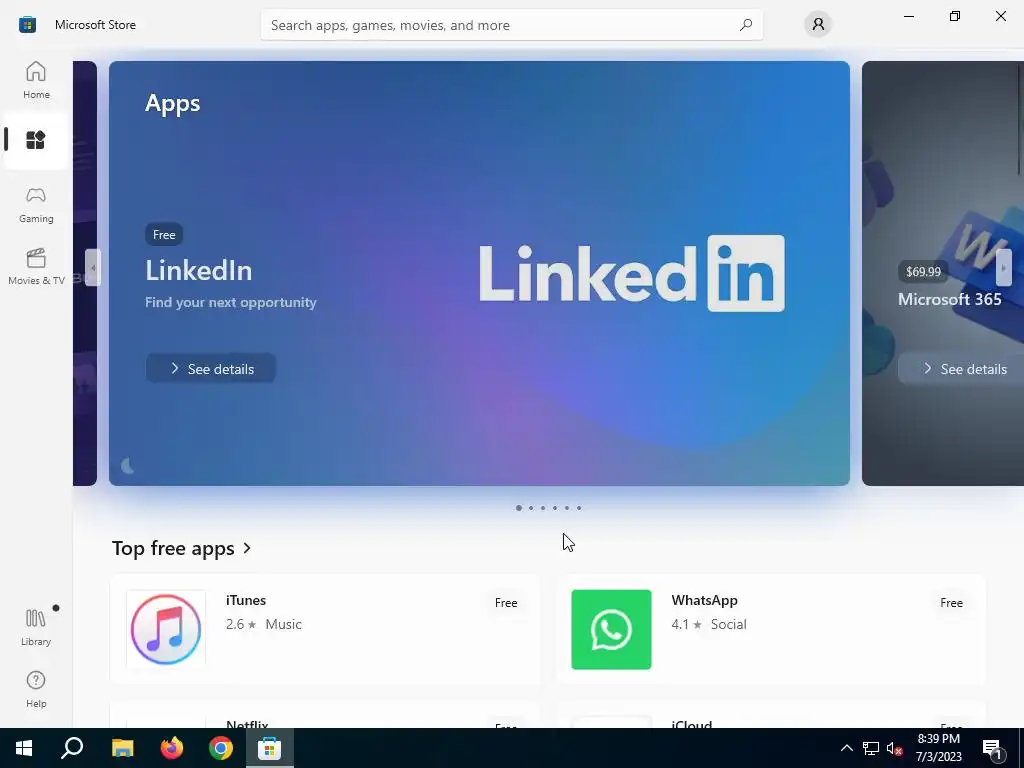Select the fifth carousel page dot

click(x=567, y=508)
